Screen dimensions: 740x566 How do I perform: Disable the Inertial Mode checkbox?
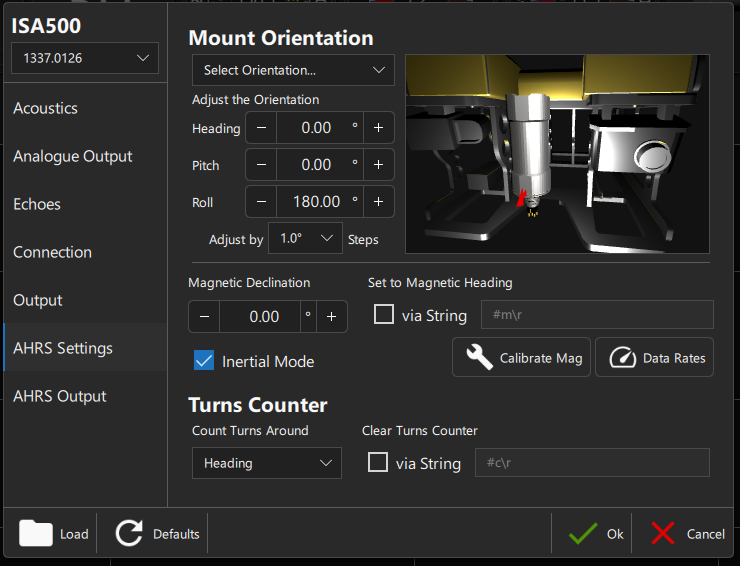click(x=204, y=361)
